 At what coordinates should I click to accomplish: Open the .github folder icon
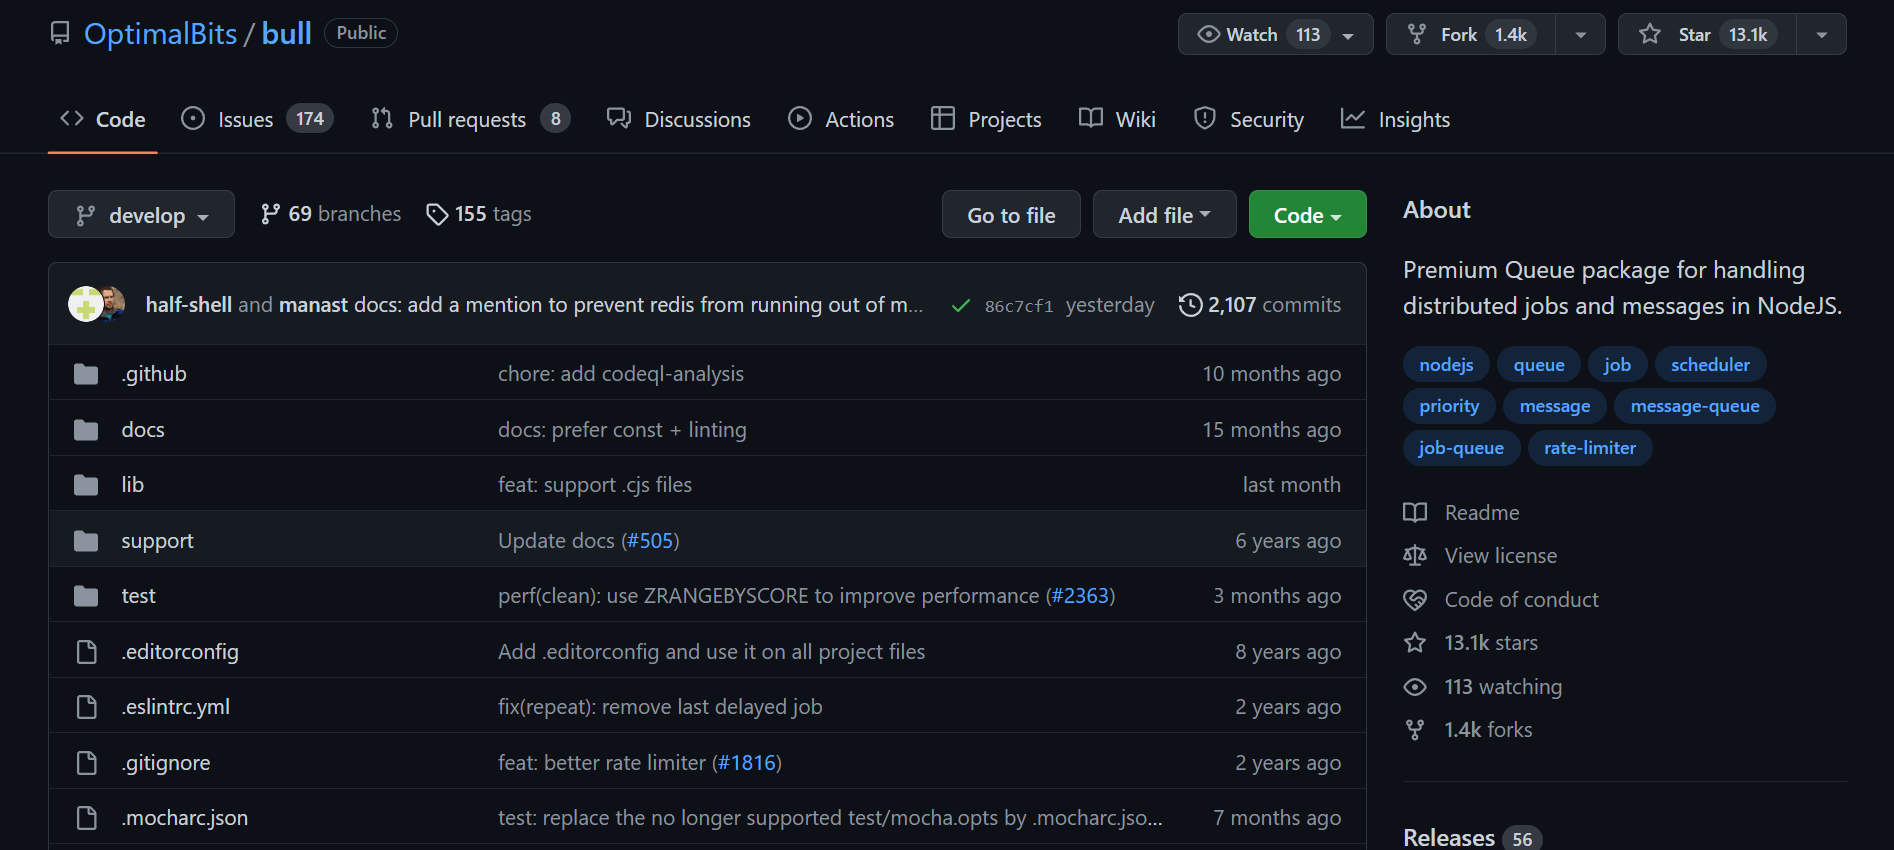point(86,374)
